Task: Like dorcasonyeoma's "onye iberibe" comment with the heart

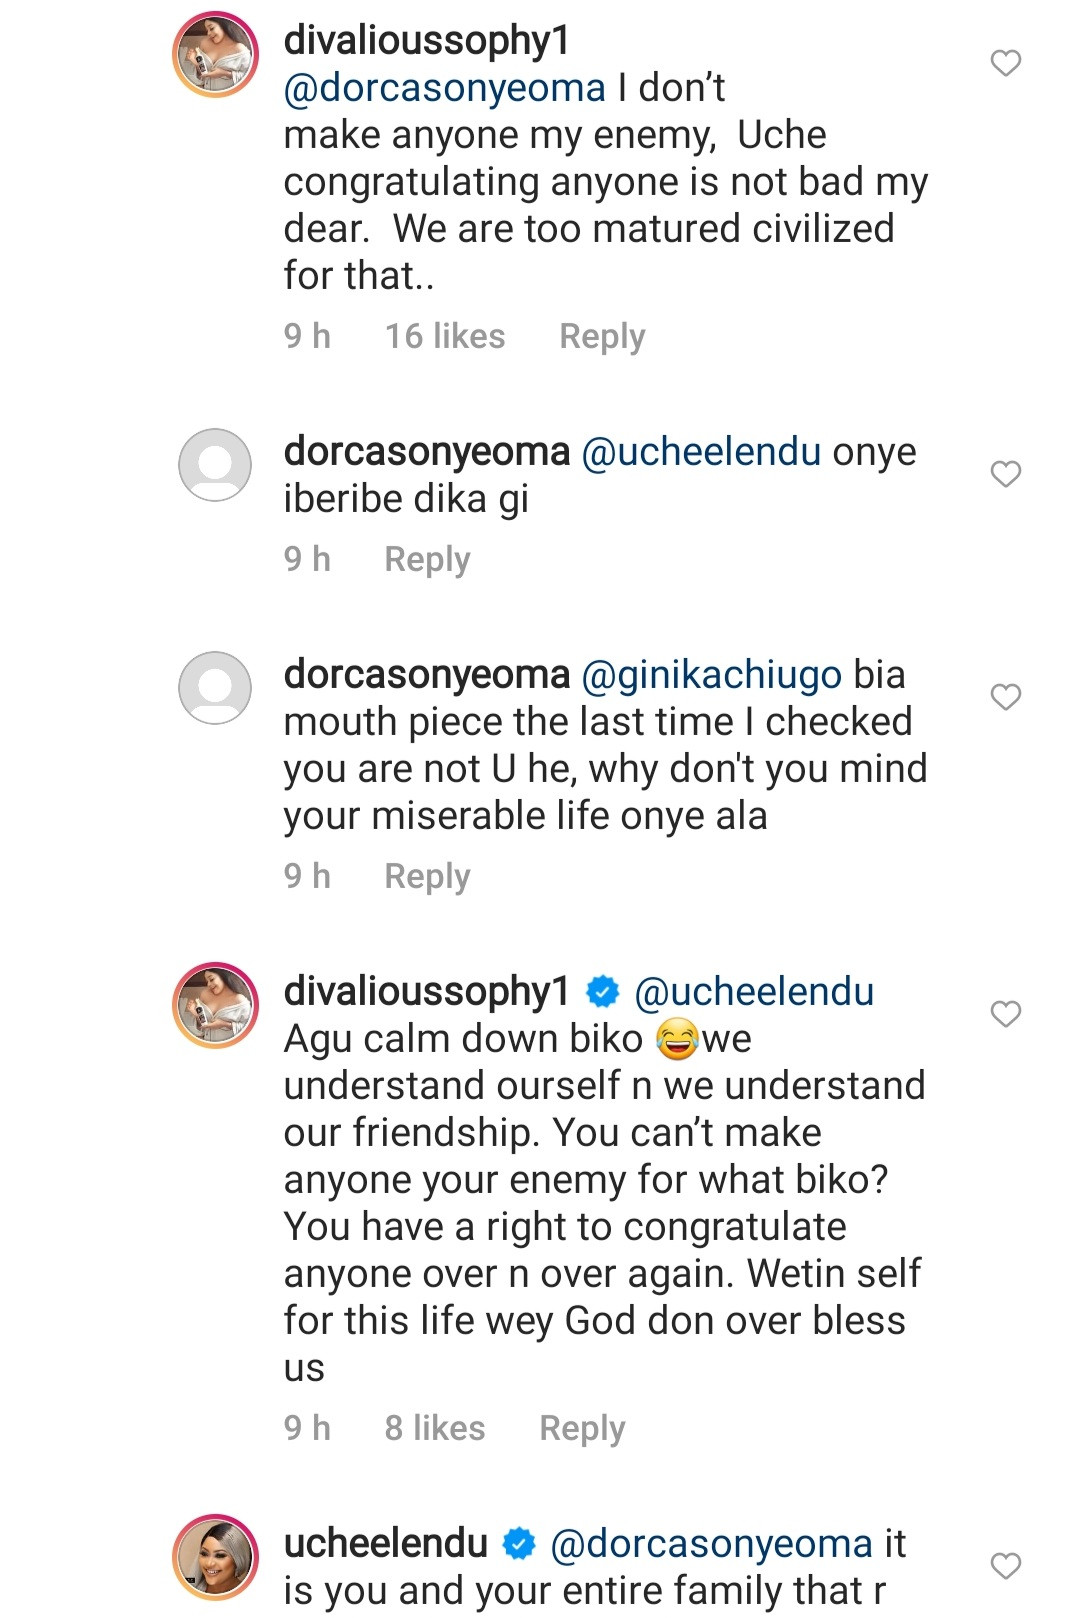Action: click(x=1005, y=474)
